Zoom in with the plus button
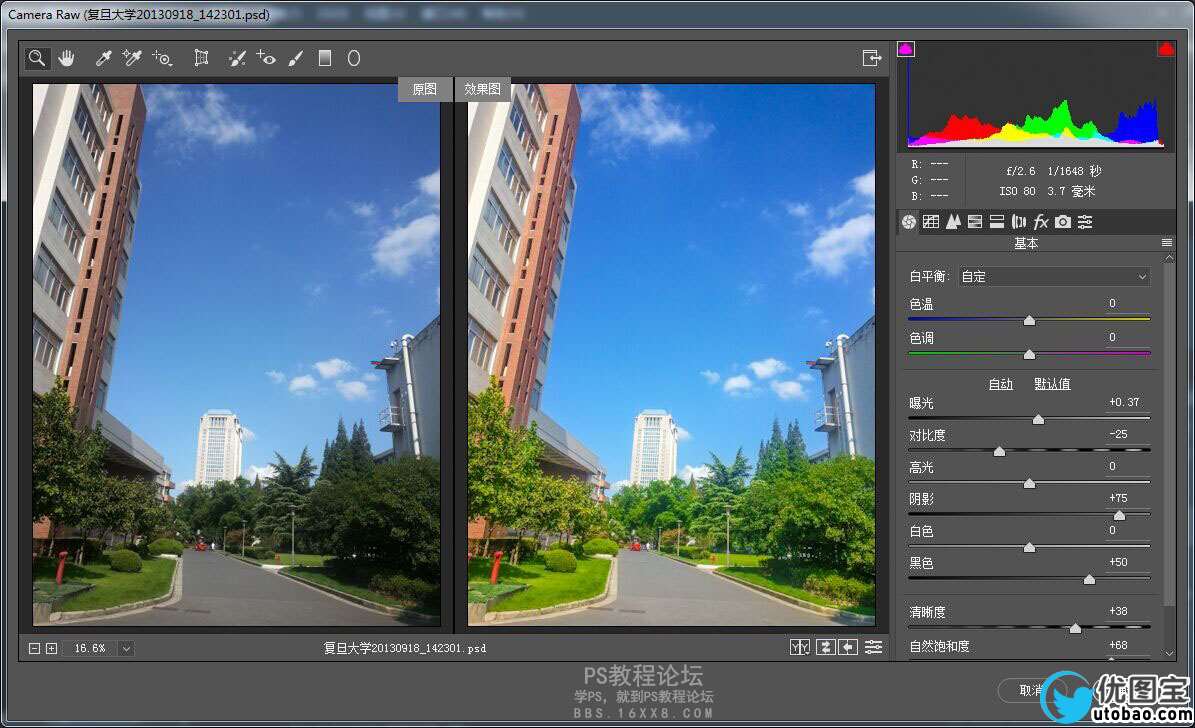This screenshot has height=728, width=1195. (51, 649)
